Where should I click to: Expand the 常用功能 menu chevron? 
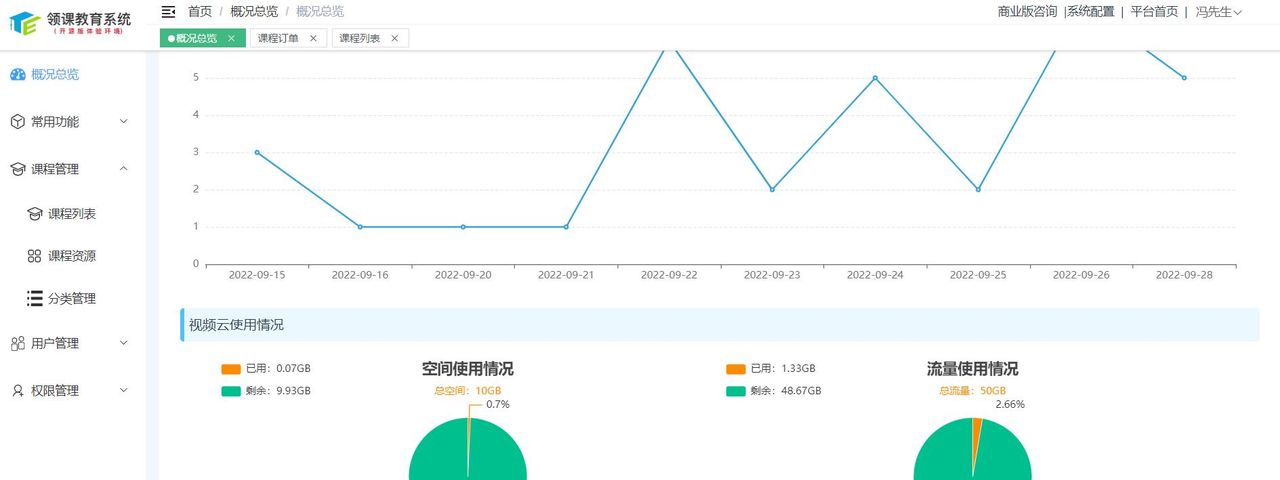point(124,121)
